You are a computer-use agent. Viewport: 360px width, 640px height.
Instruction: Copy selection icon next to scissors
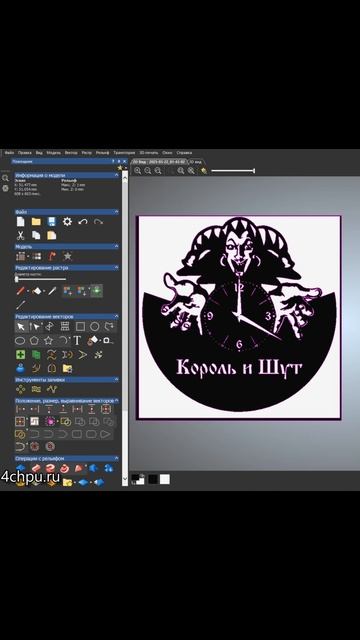36,235
